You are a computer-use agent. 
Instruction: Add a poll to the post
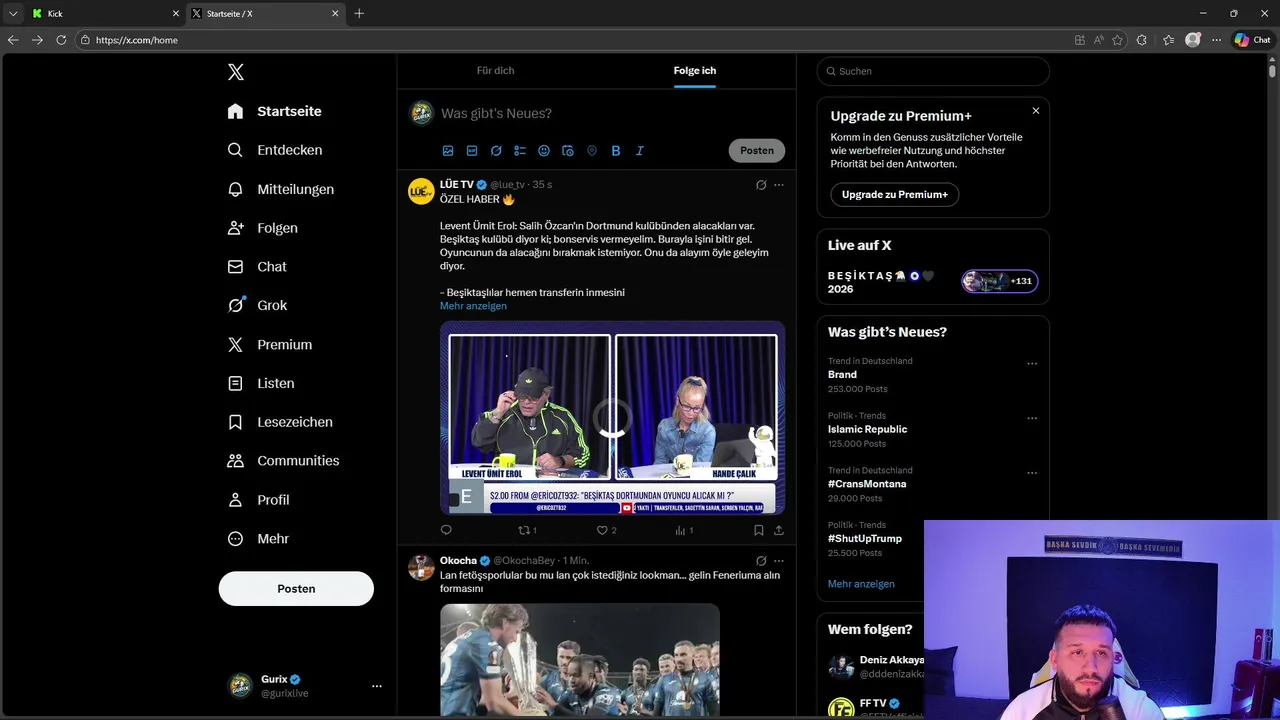click(x=520, y=151)
